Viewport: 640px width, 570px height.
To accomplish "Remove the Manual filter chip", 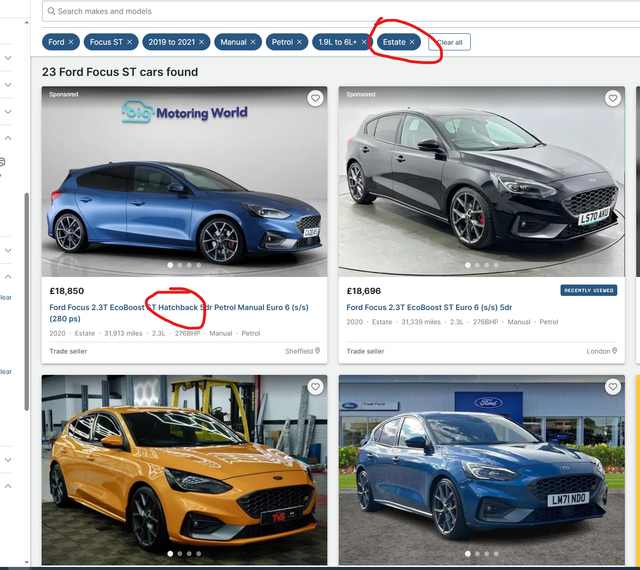I will (253, 42).
